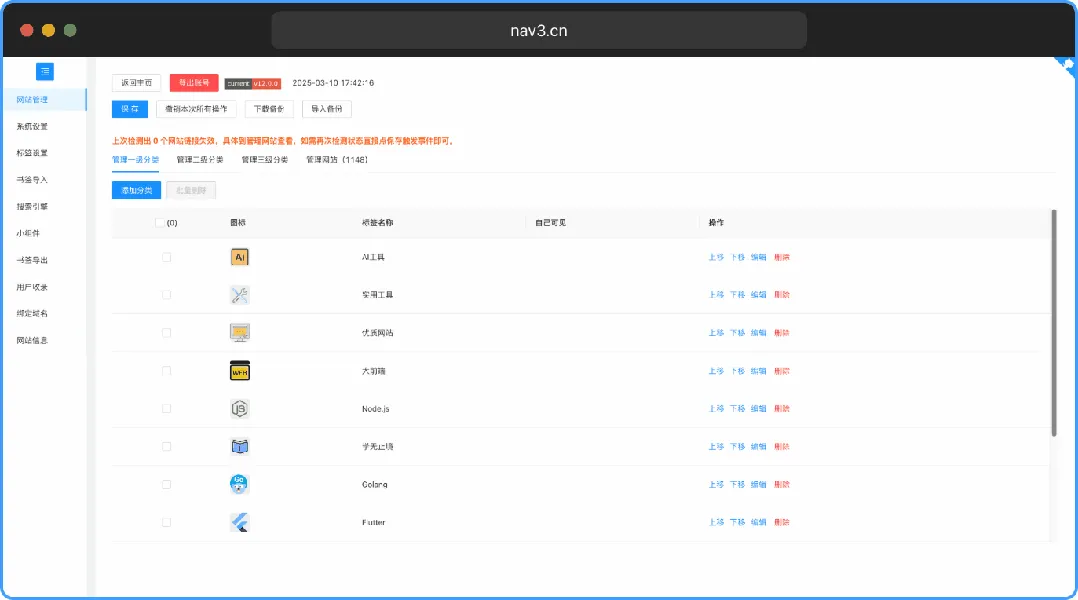
Task: Click the monitor icon for 优质网站
Action: click(x=239, y=333)
